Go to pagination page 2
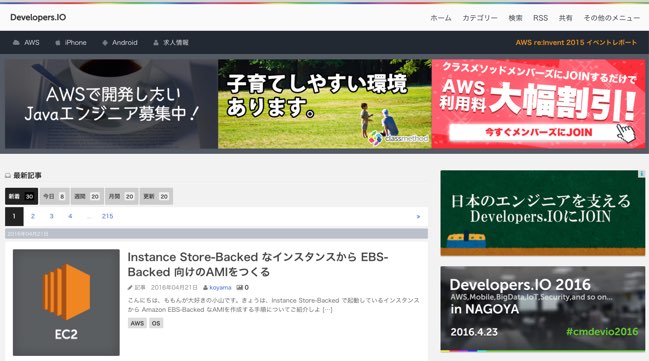The width and height of the screenshot is (649, 361). [x=33, y=216]
